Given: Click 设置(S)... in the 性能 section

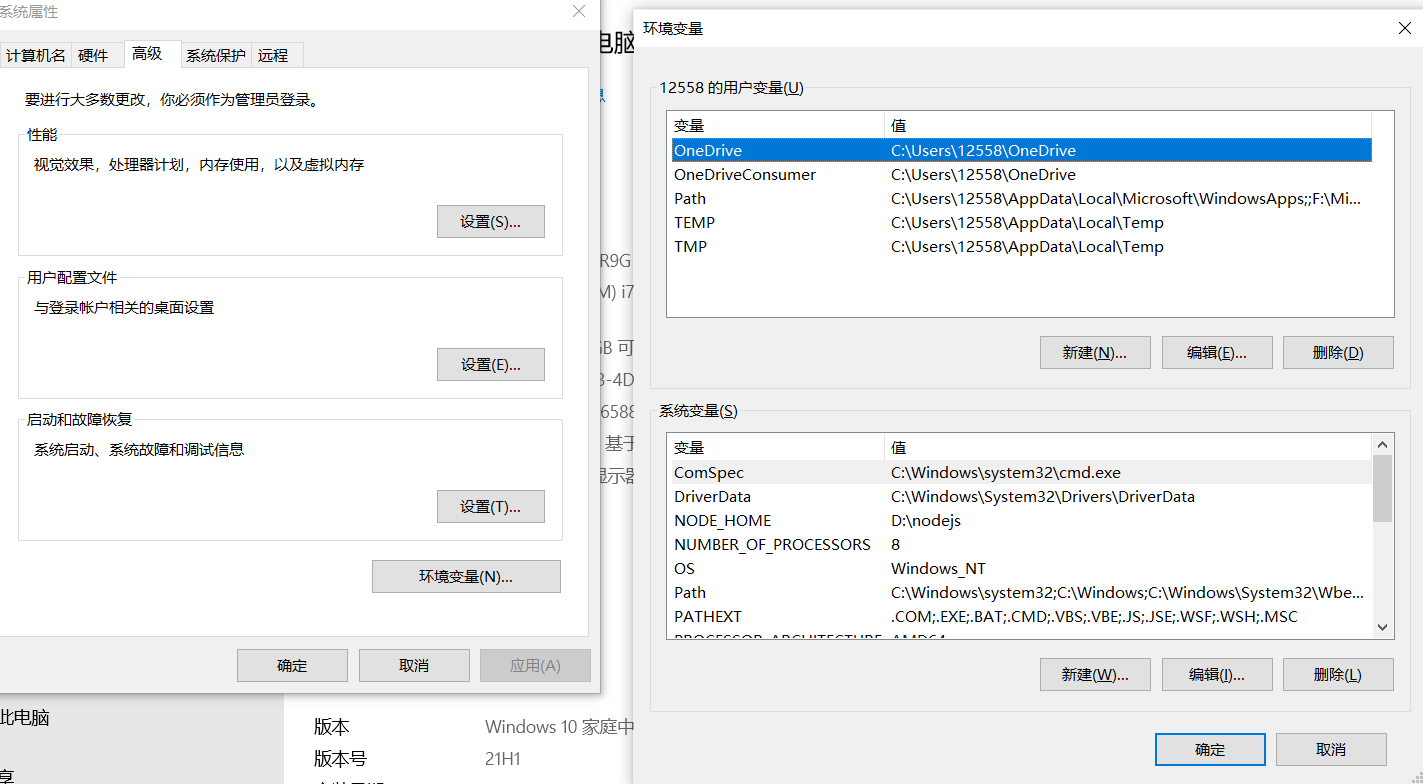Looking at the screenshot, I should click(x=491, y=222).
